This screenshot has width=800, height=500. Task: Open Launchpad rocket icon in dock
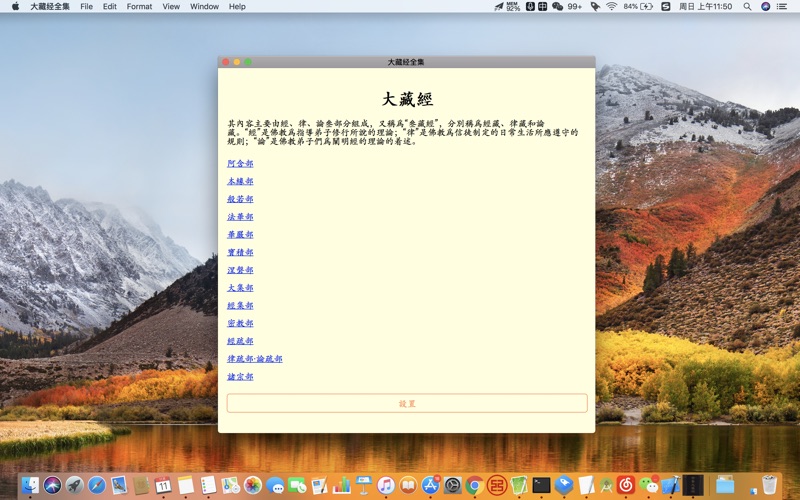pos(74,485)
